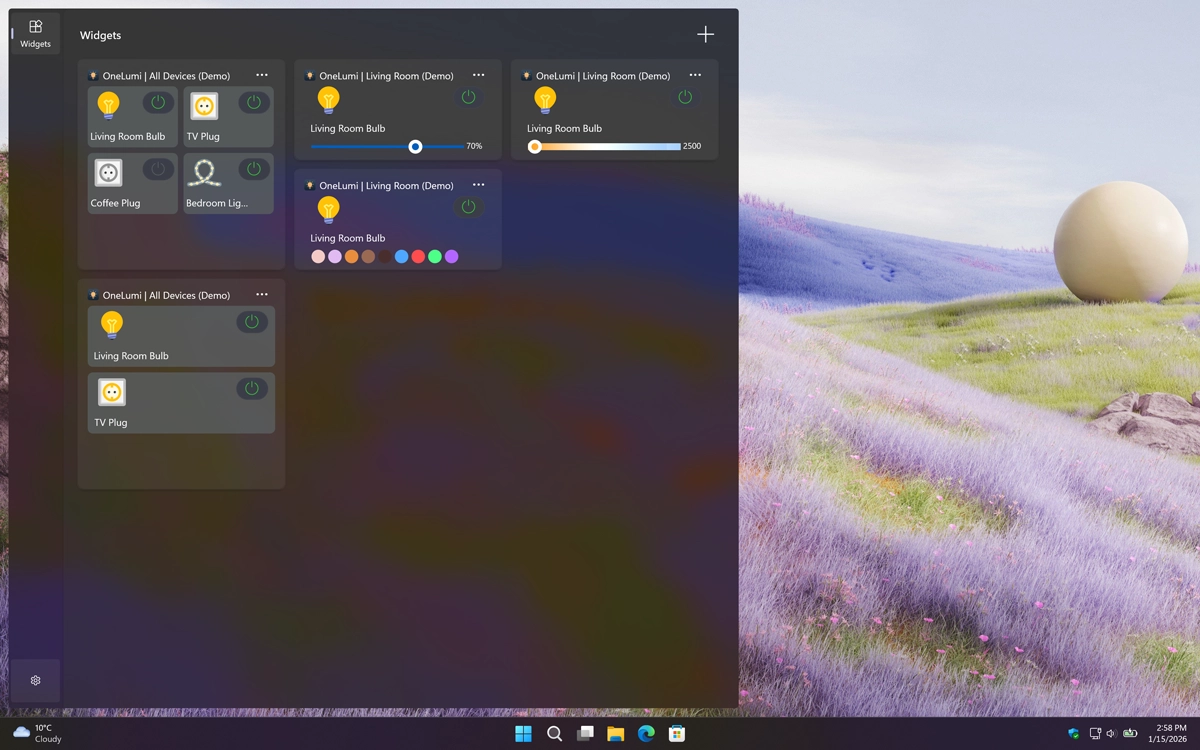Launch Microsoft Edge from the taskbar
Screen dimensions: 1200x750
coord(646,733)
